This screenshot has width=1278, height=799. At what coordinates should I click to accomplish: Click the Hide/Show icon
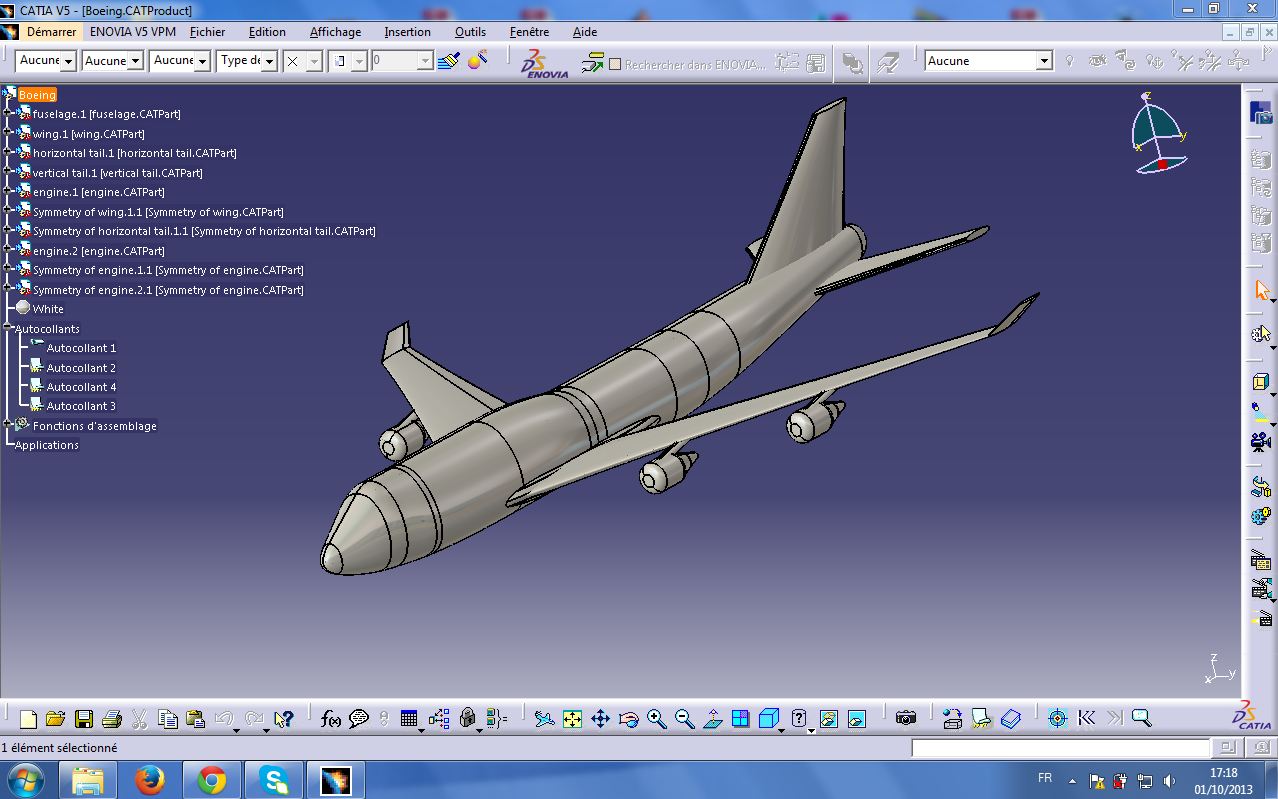click(828, 718)
